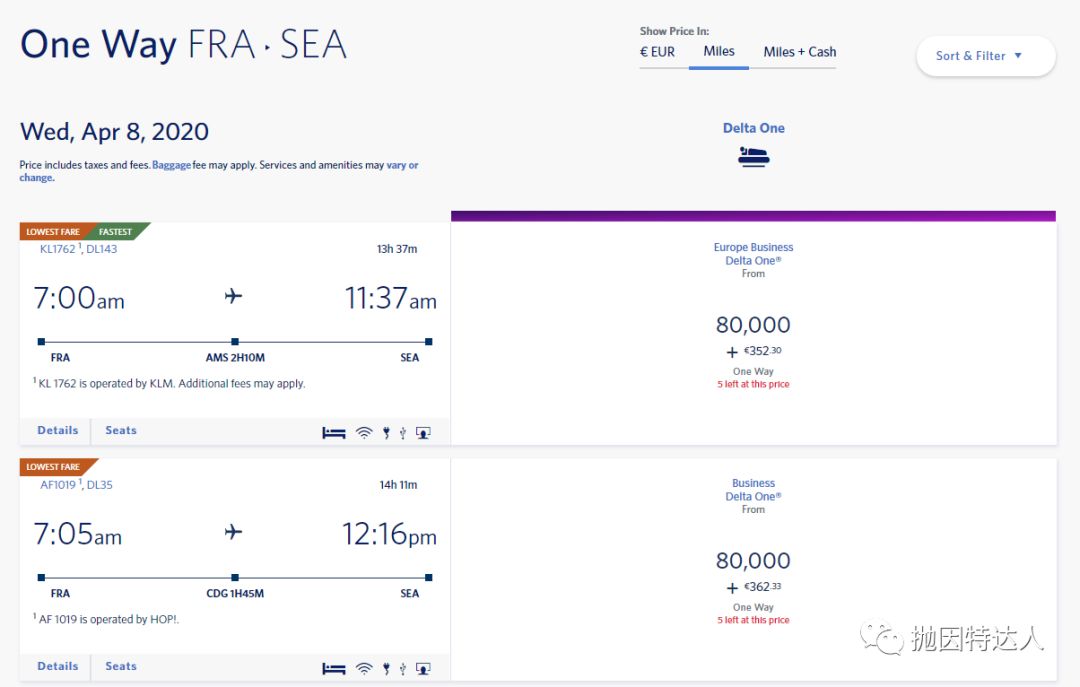Click the USB port icon on AF1019 flight
This screenshot has height=687, width=1080.
(402, 669)
